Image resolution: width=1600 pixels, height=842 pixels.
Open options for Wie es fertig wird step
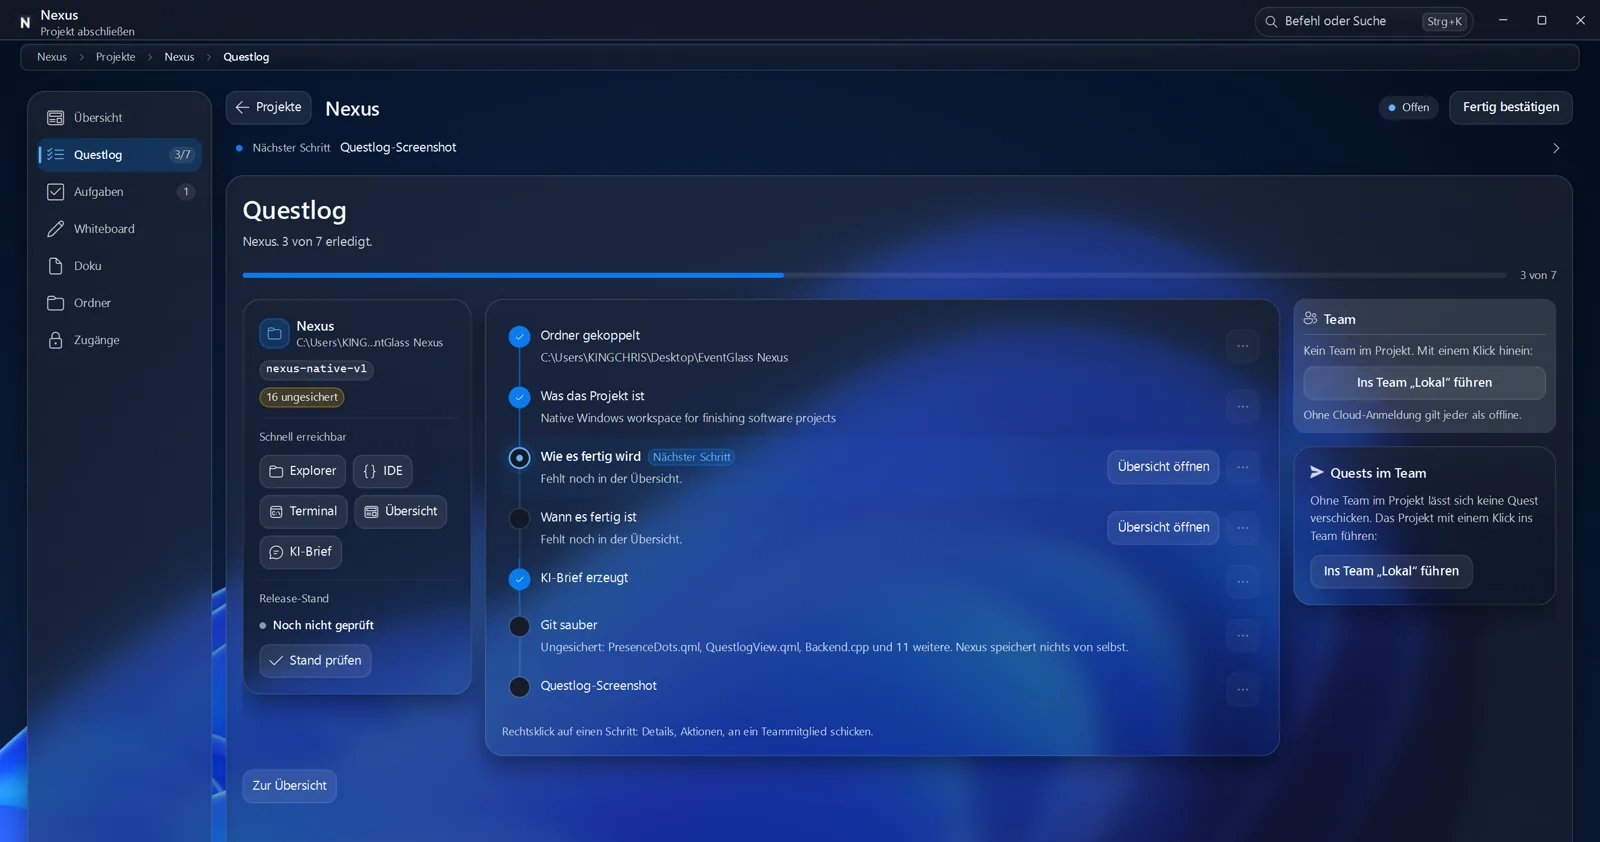point(1243,467)
